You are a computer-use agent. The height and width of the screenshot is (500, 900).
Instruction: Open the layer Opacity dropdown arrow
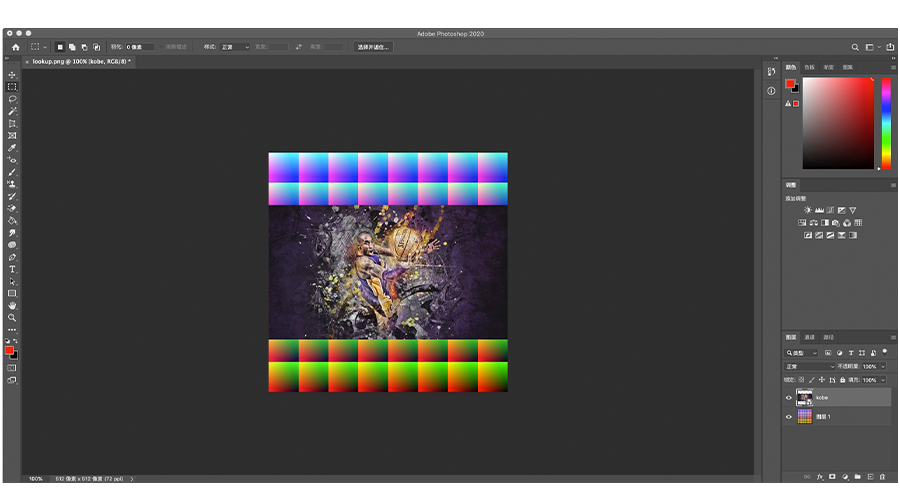pos(883,366)
